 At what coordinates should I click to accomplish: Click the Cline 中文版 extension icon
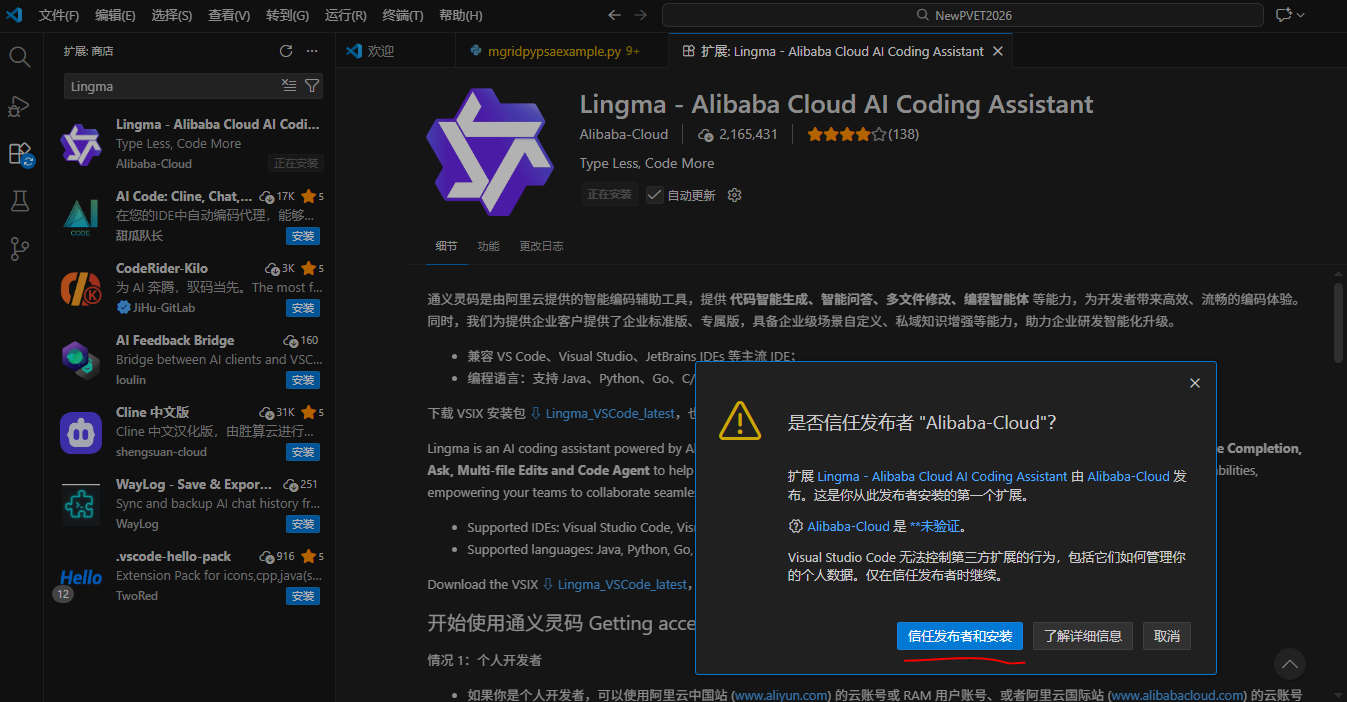81,432
